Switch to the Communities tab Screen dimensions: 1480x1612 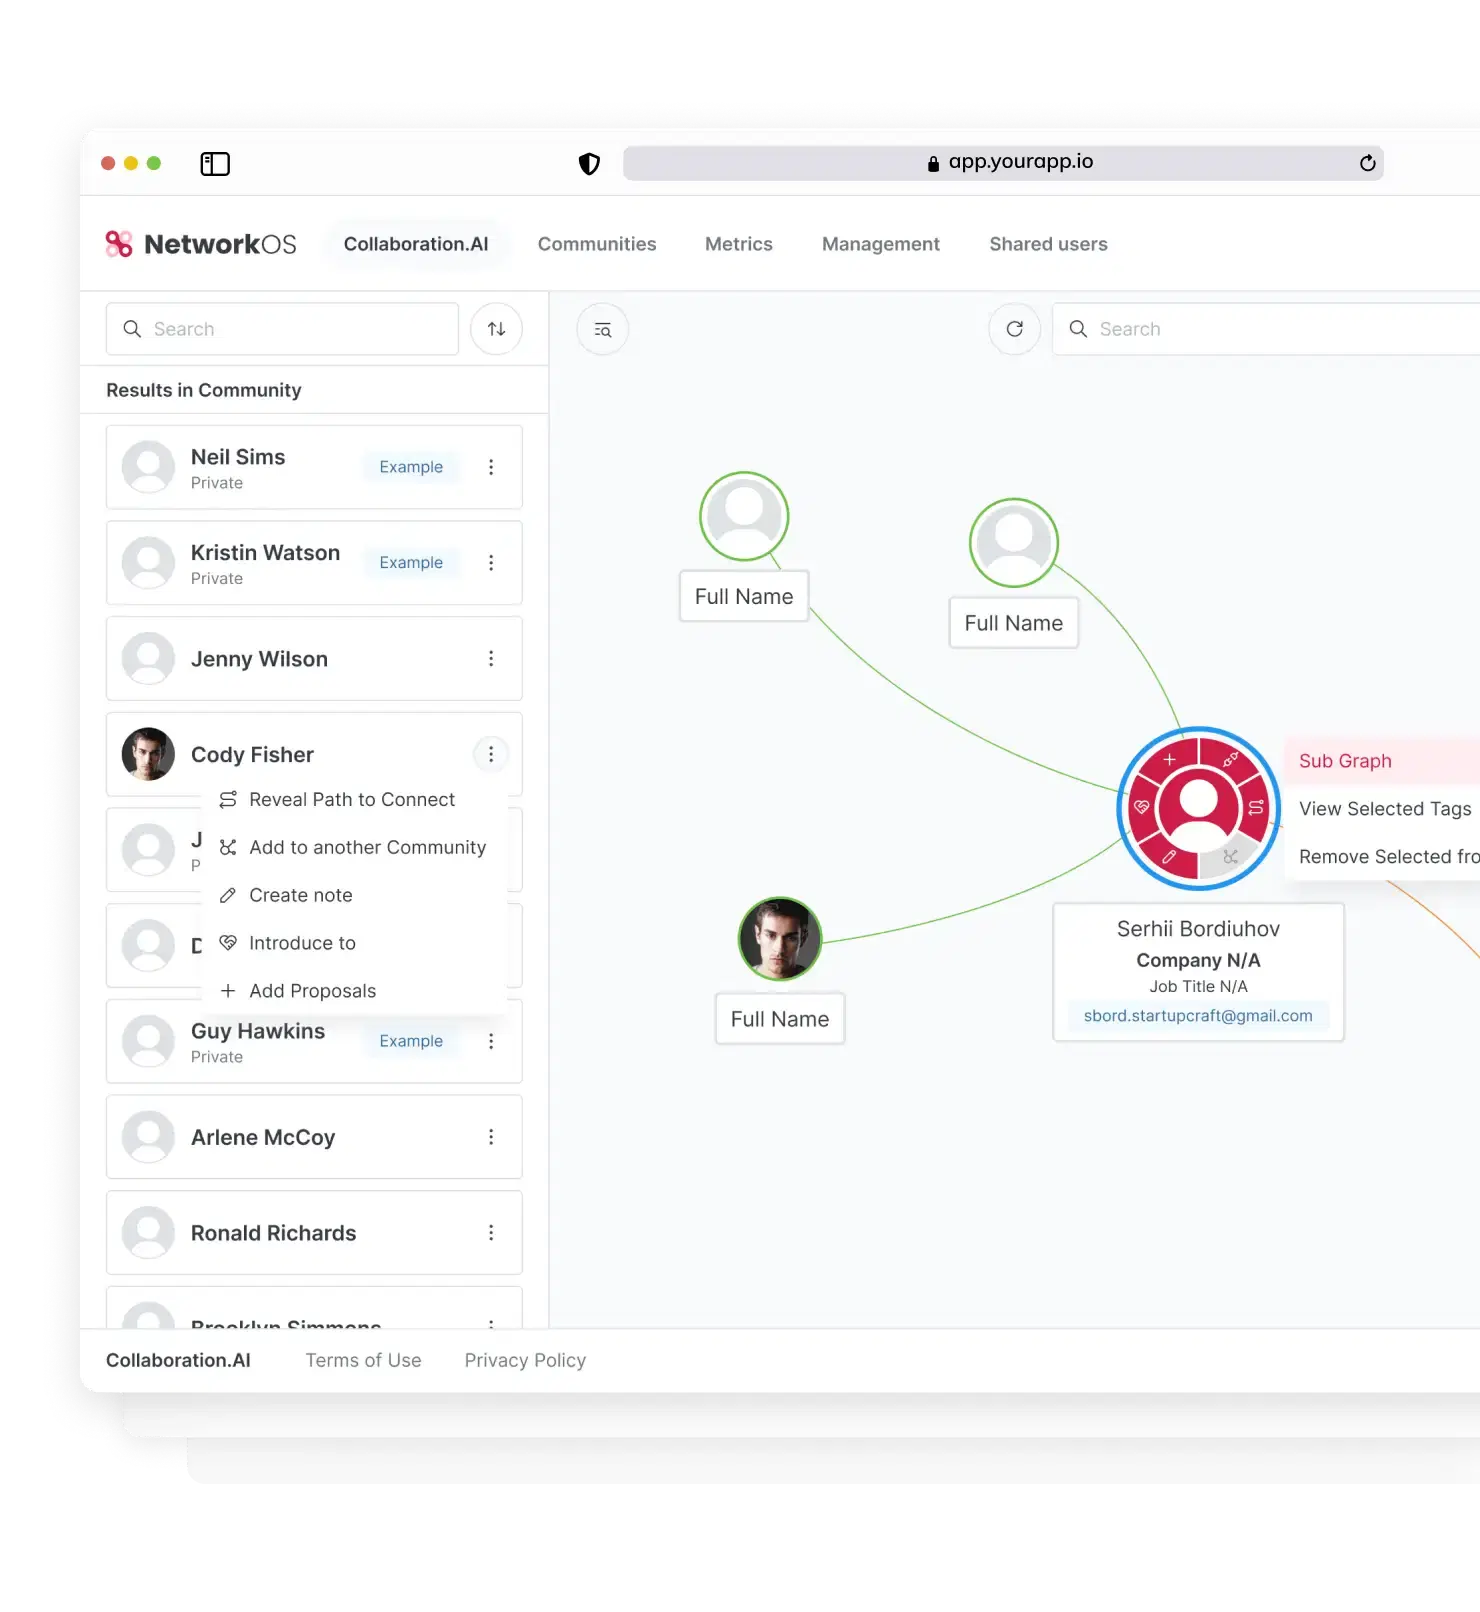pyautogui.click(x=597, y=244)
